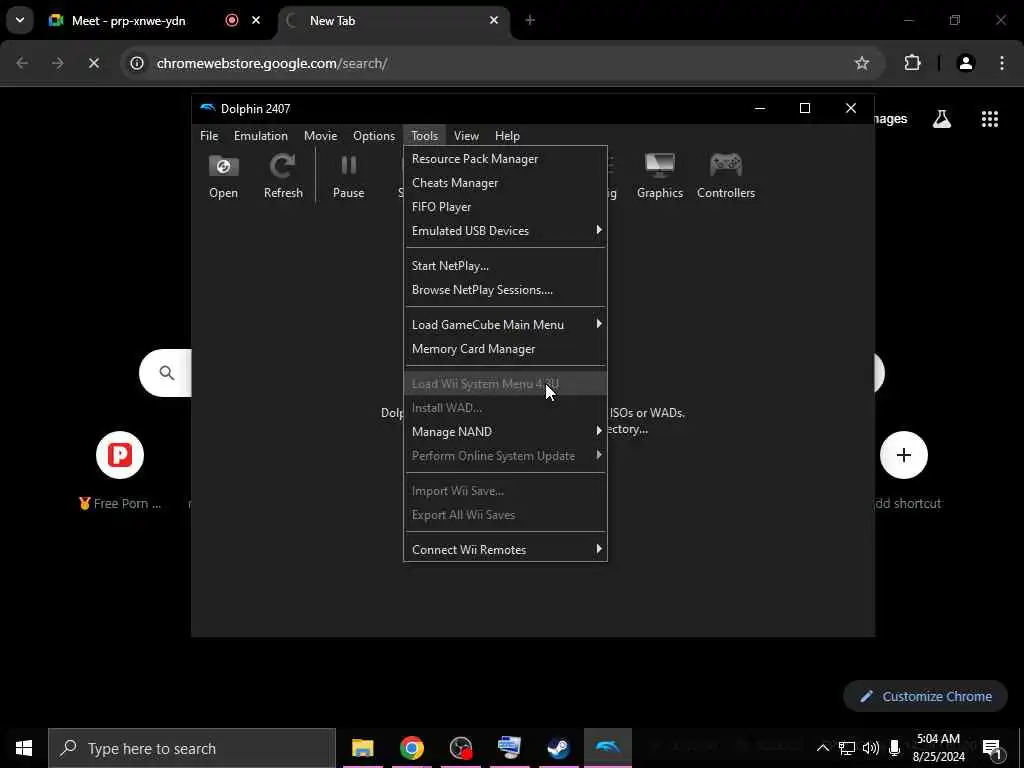Open Steam from taskbar
This screenshot has width=1024, height=768.
click(x=558, y=748)
